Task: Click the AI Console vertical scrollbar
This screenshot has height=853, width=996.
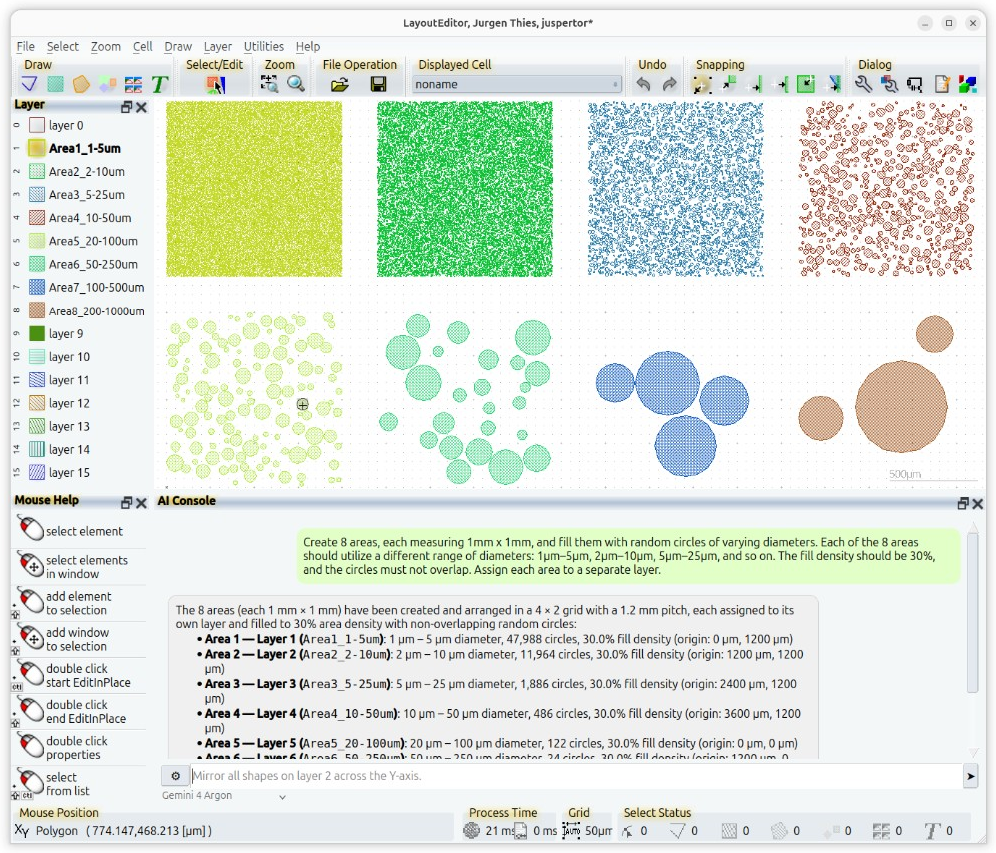Action: click(972, 641)
